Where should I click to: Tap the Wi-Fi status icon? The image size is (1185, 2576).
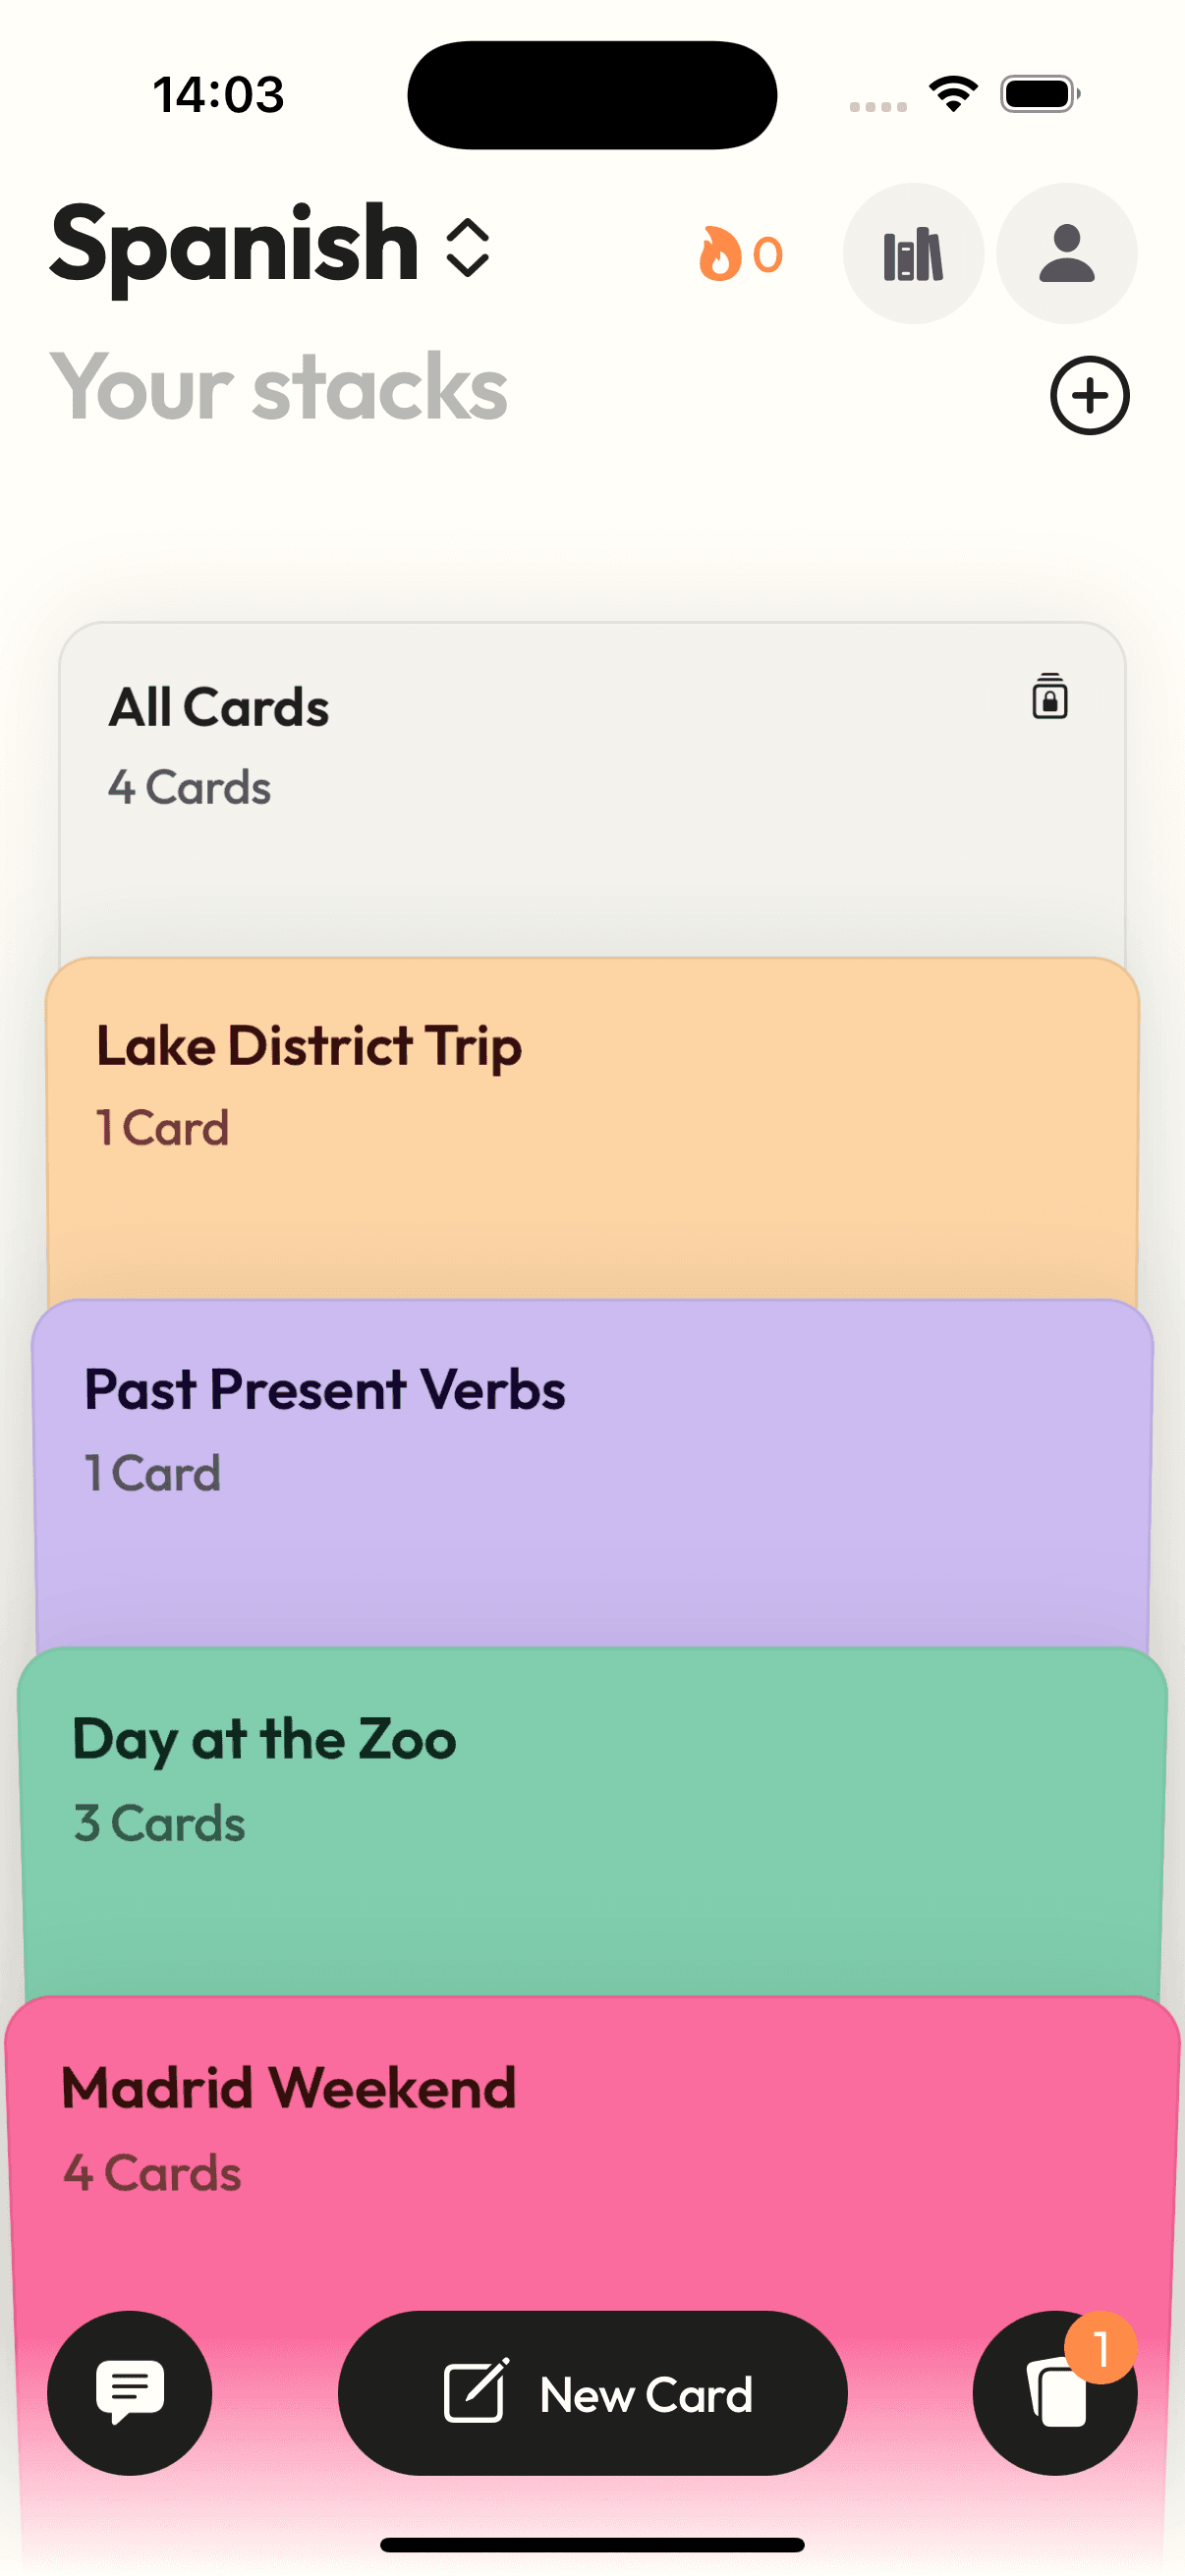(953, 94)
